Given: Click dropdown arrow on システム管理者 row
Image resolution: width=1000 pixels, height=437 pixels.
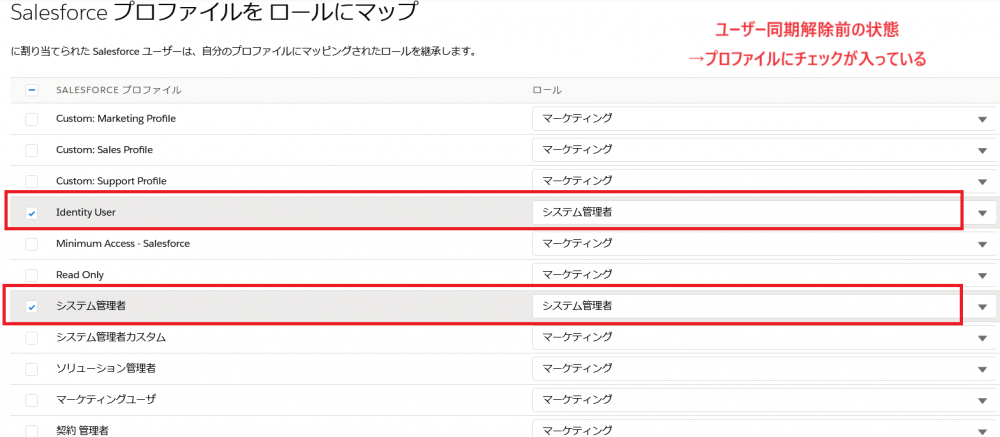Looking at the screenshot, I should coord(982,307).
